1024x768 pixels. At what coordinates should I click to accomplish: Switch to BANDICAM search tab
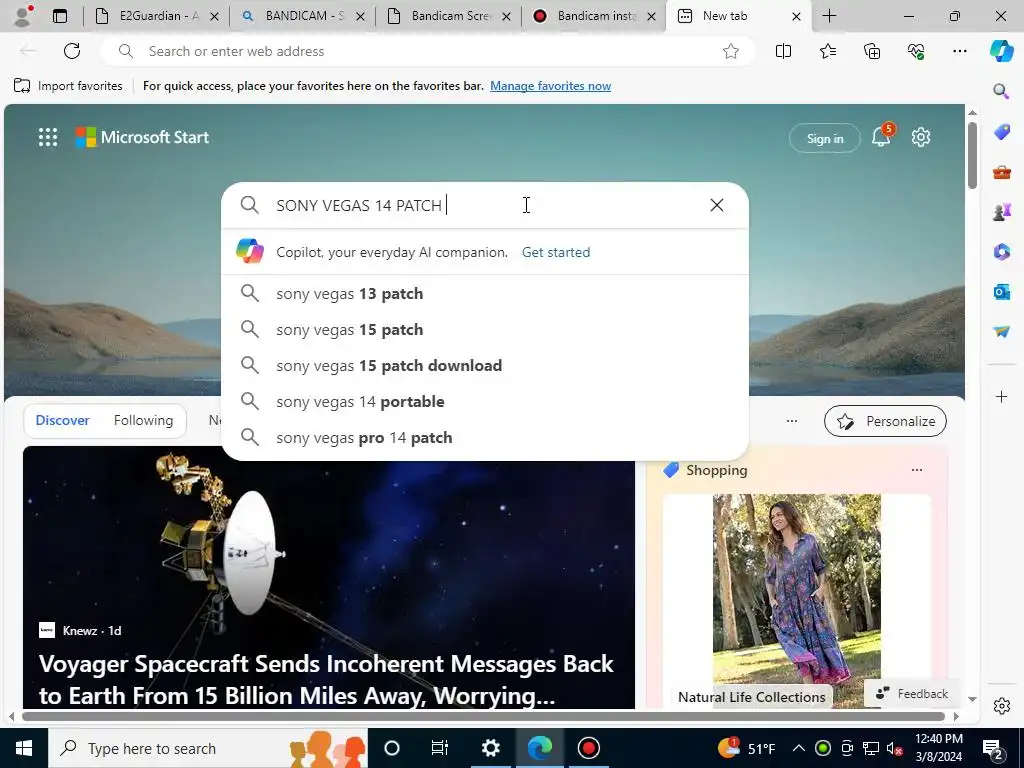302,16
